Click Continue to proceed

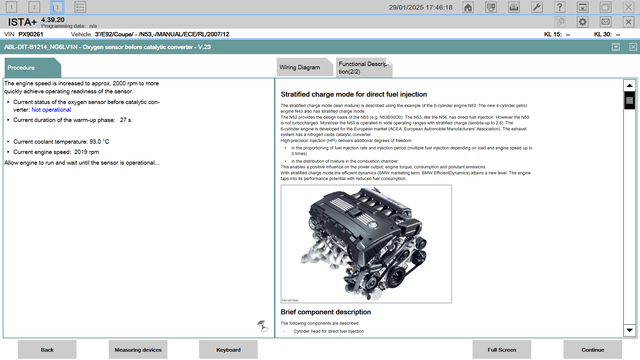[x=593, y=350]
